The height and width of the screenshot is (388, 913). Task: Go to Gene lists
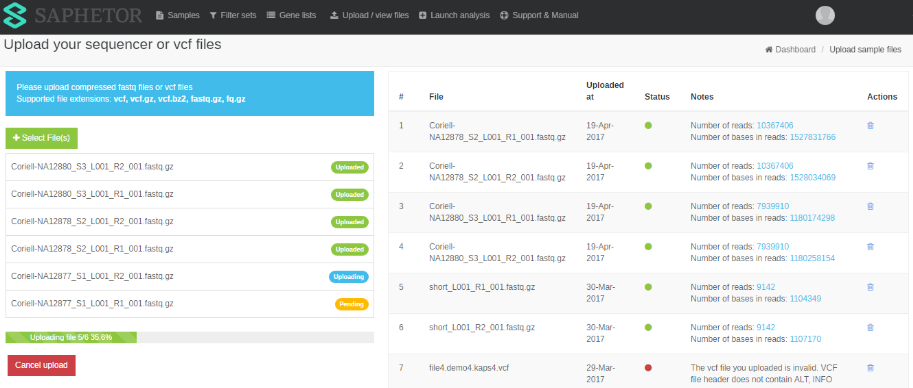(x=291, y=15)
